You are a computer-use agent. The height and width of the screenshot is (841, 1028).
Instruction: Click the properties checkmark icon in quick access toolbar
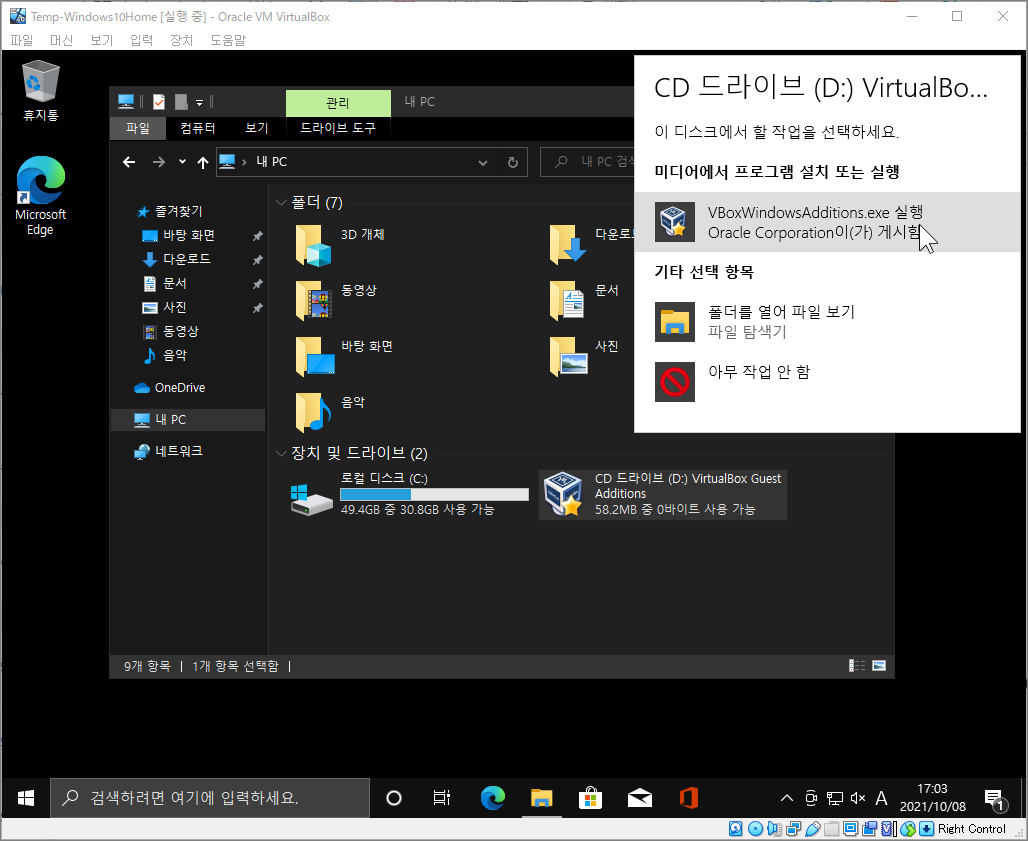click(159, 102)
